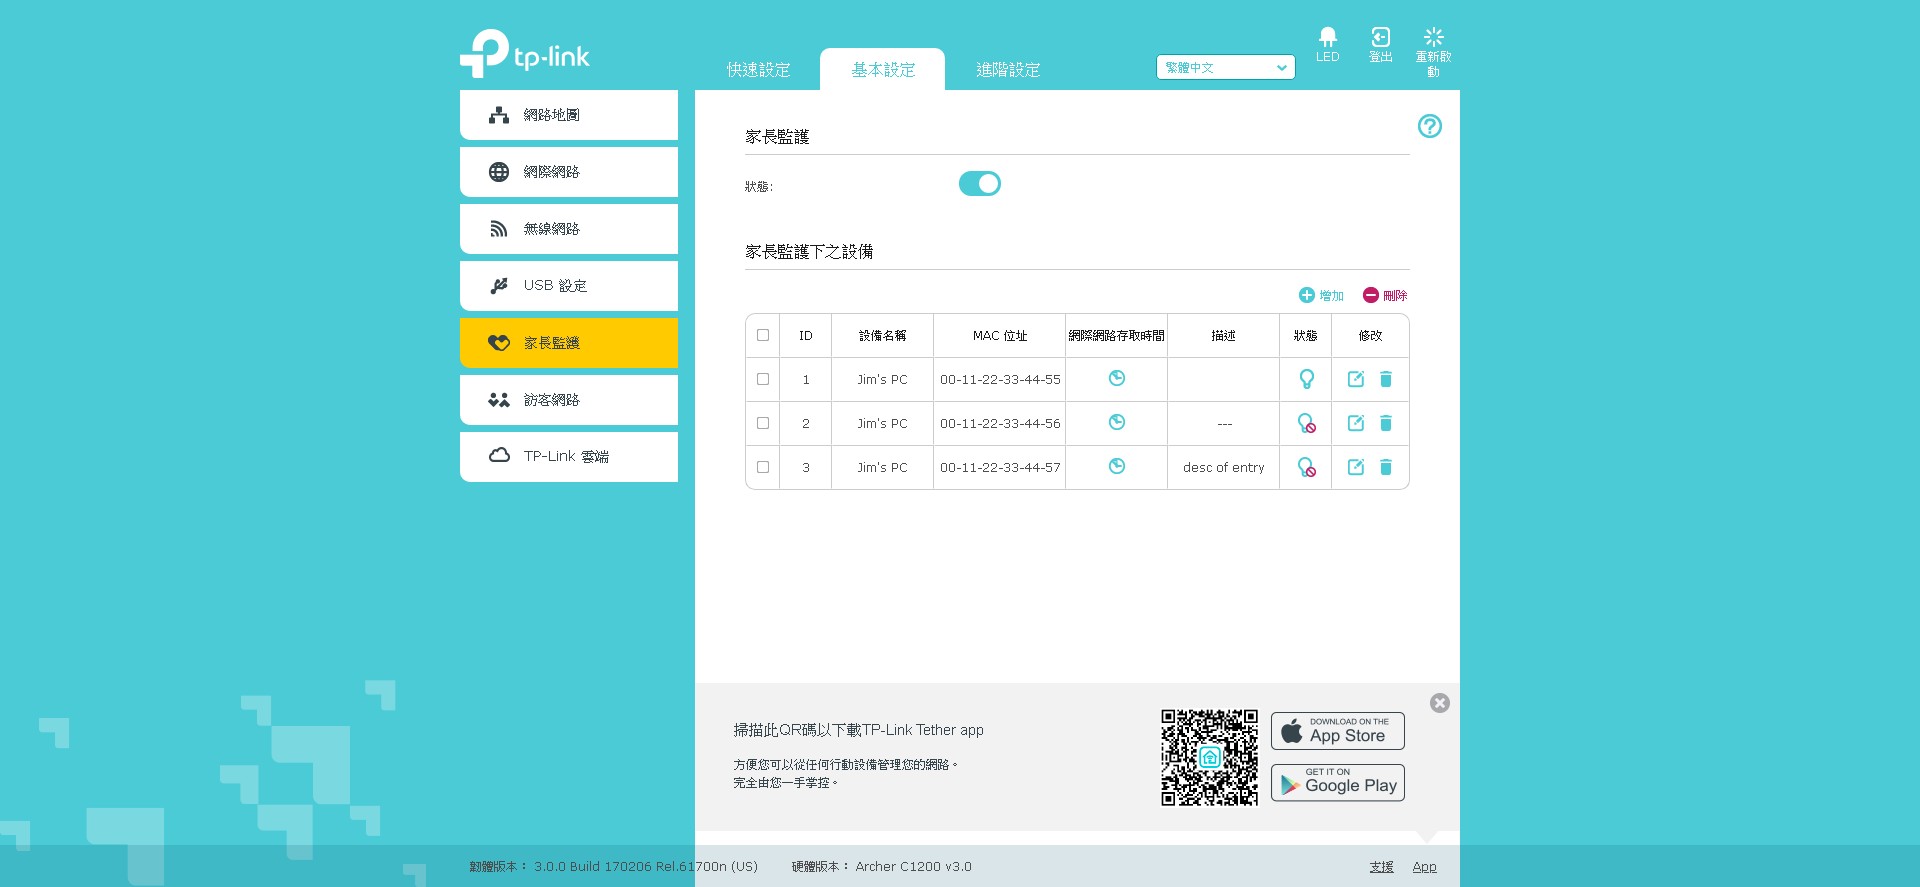Tick checkbox for entry ID 3
The height and width of the screenshot is (887, 1920).
(763, 467)
